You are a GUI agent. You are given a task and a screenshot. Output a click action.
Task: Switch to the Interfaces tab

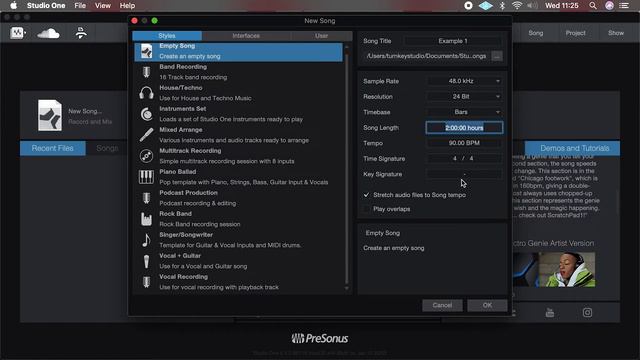(x=246, y=36)
